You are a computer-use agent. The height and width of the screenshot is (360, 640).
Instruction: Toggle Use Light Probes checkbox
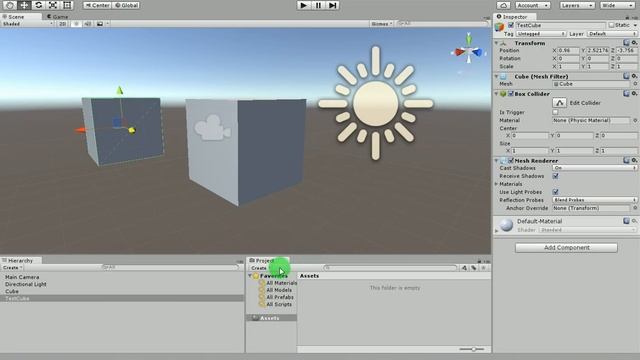(x=555, y=192)
